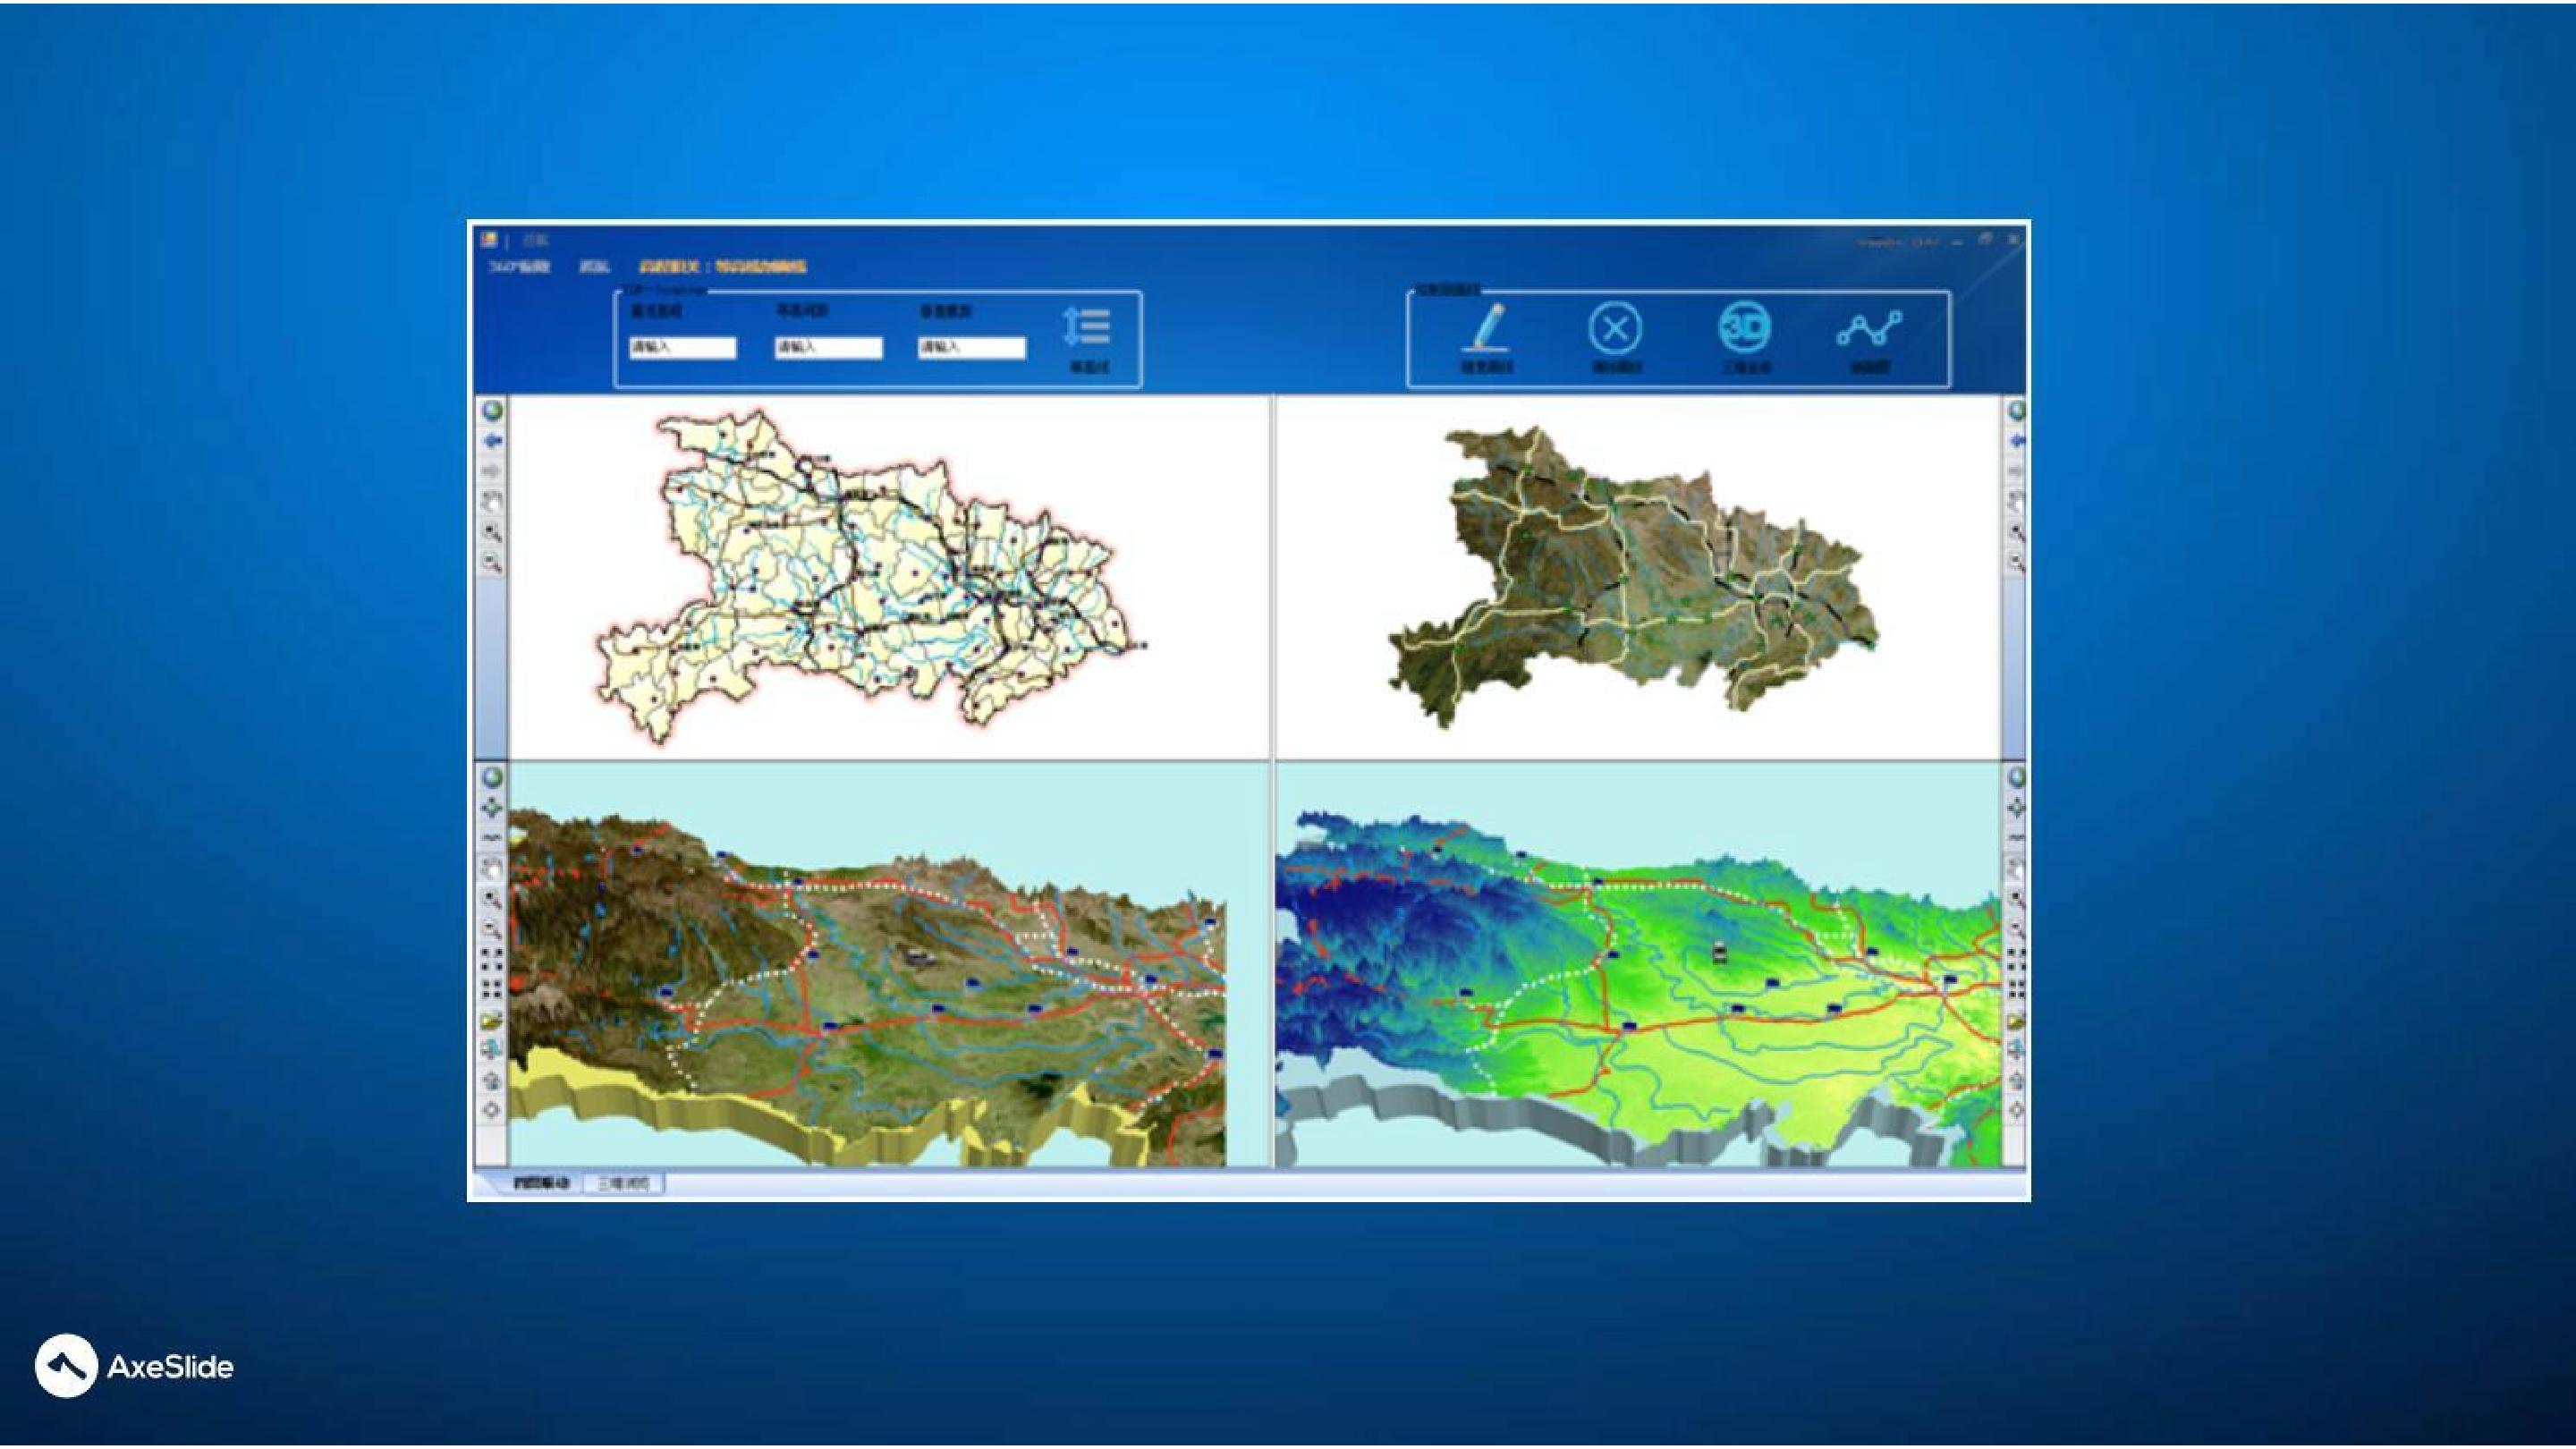
Task: Click the yellow vector map pane
Action: point(889,577)
